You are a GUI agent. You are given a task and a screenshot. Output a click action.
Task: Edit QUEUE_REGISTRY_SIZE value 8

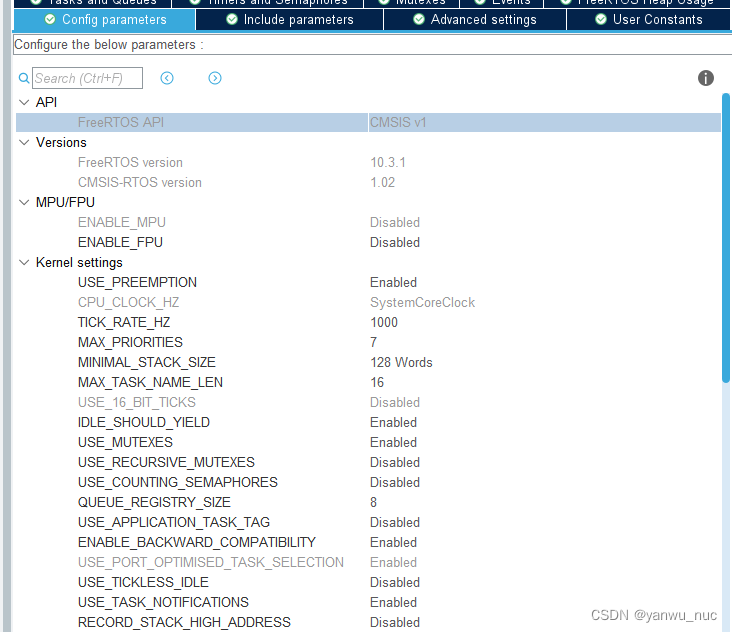point(373,502)
